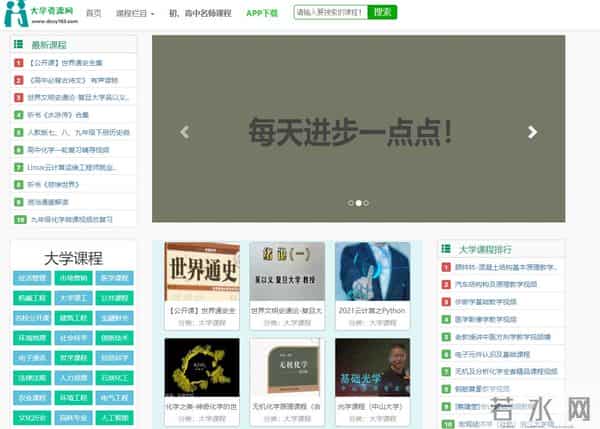The image size is (600, 429).
Task: Click green rank 8 badge in 大学课程排行 list
Action: (x=446, y=389)
